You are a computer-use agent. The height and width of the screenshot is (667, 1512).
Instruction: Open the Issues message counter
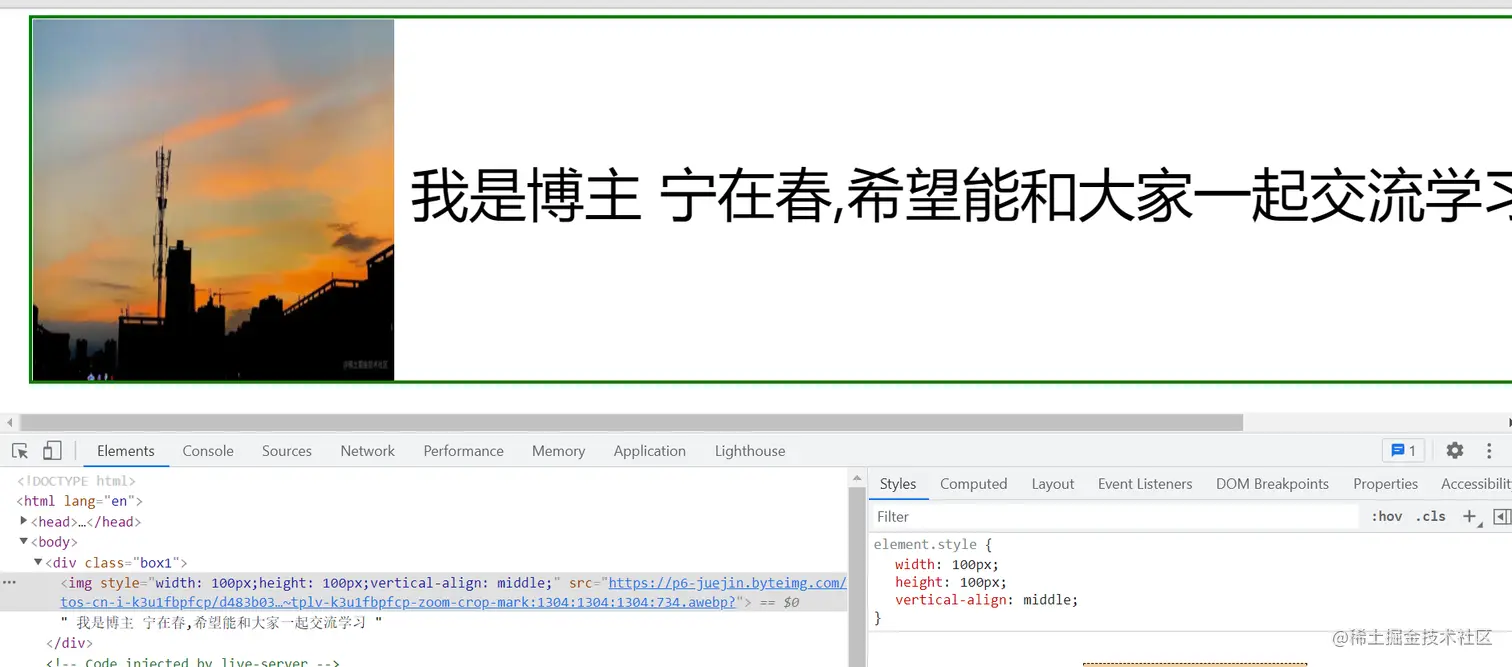1402,450
